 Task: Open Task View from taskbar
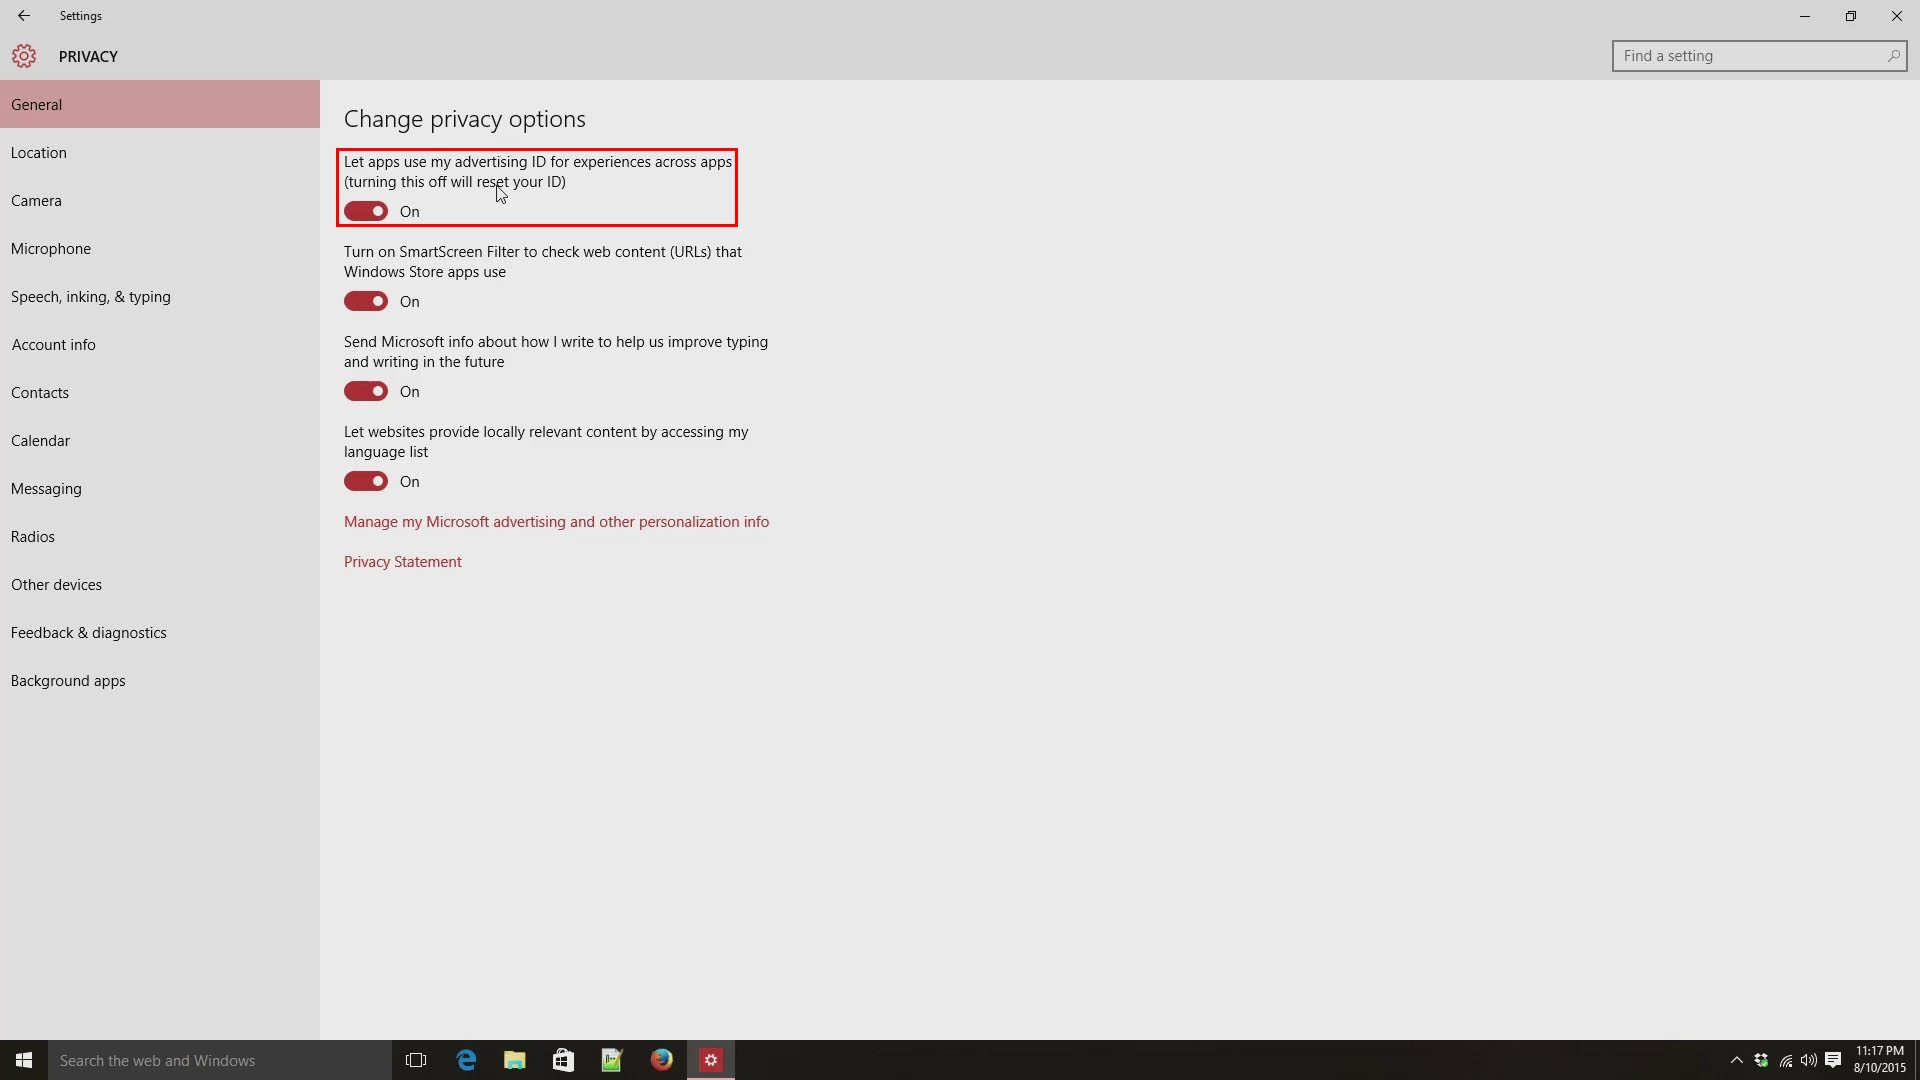tap(416, 1060)
